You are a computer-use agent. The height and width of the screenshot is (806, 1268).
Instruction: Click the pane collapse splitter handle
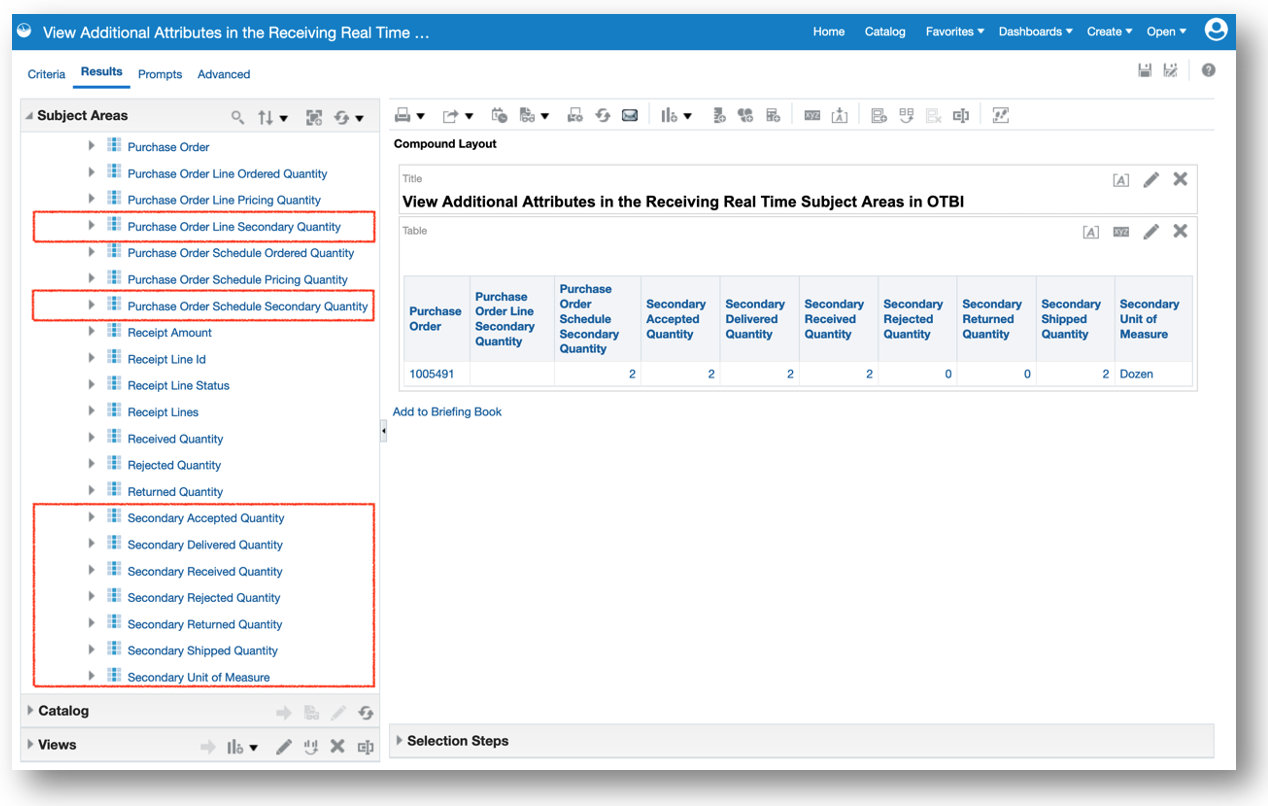[383, 431]
